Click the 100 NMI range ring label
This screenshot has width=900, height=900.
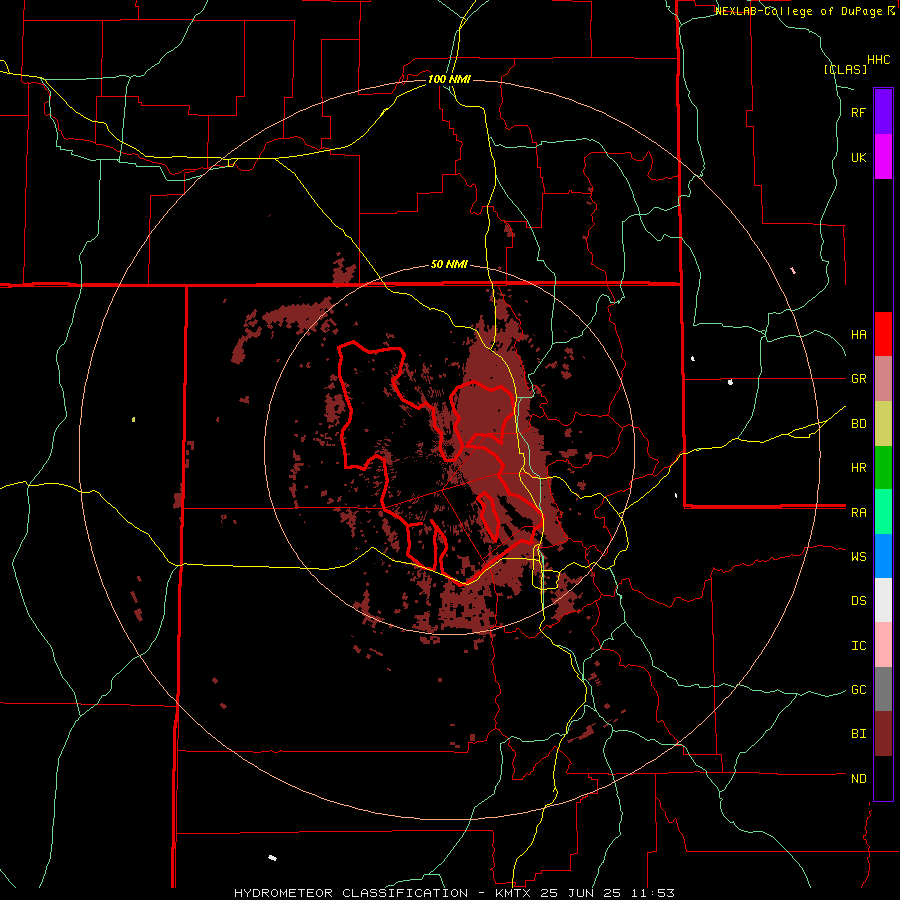[449, 79]
